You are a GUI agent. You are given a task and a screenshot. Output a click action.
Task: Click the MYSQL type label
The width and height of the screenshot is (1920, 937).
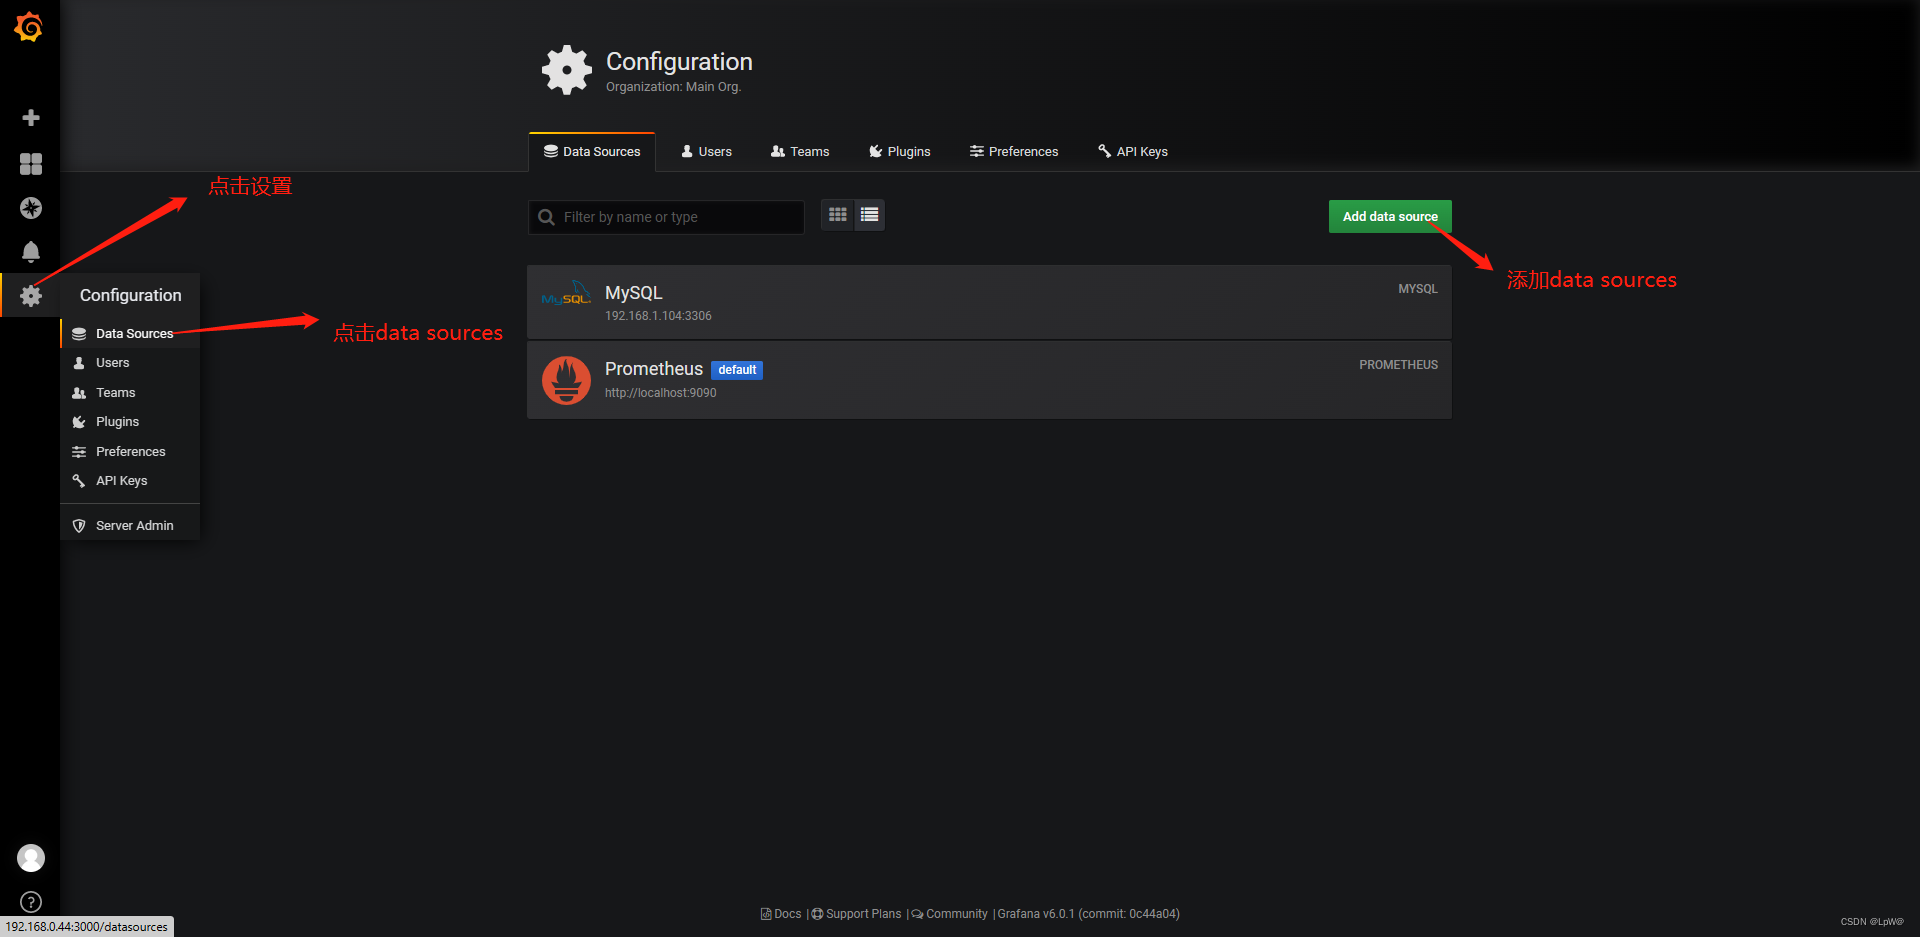(x=1418, y=289)
